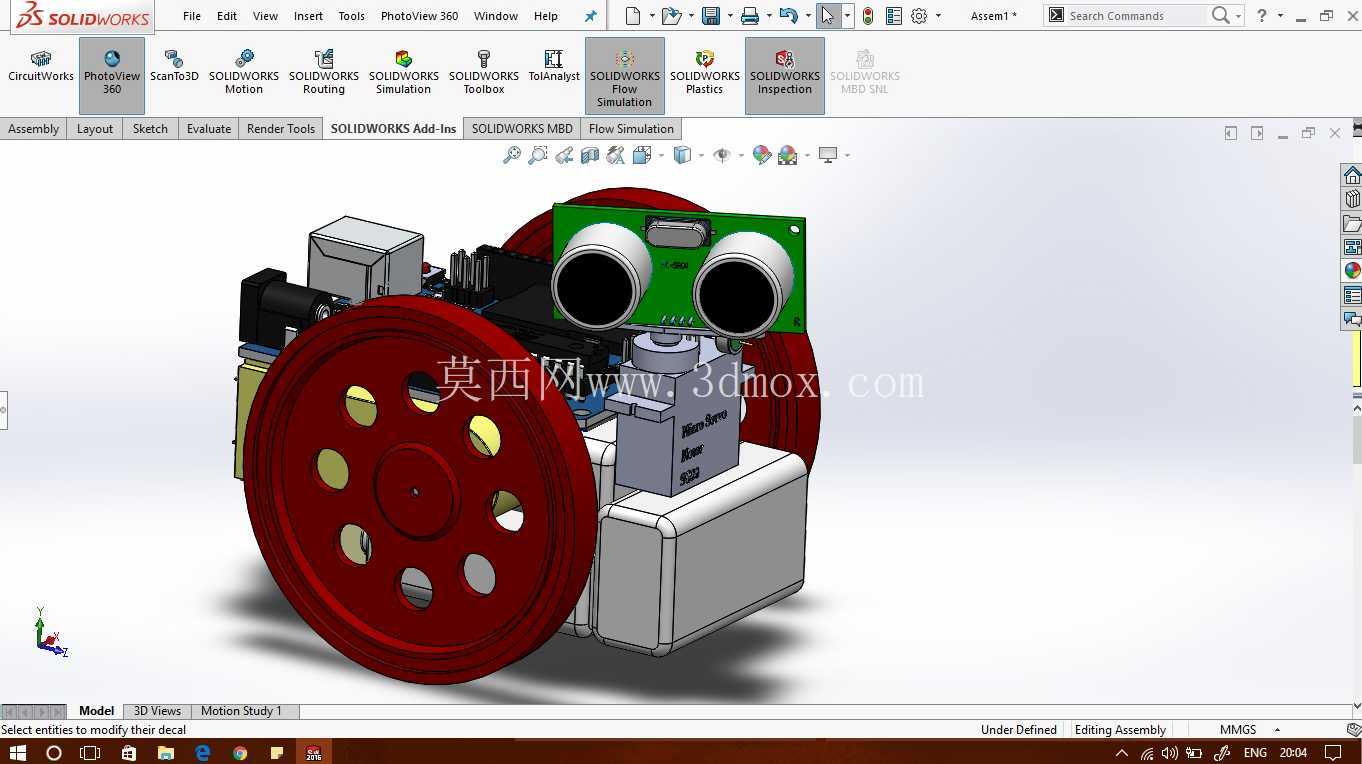
Task: Switch to the Render Tools tab
Action: pyautogui.click(x=281, y=128)
